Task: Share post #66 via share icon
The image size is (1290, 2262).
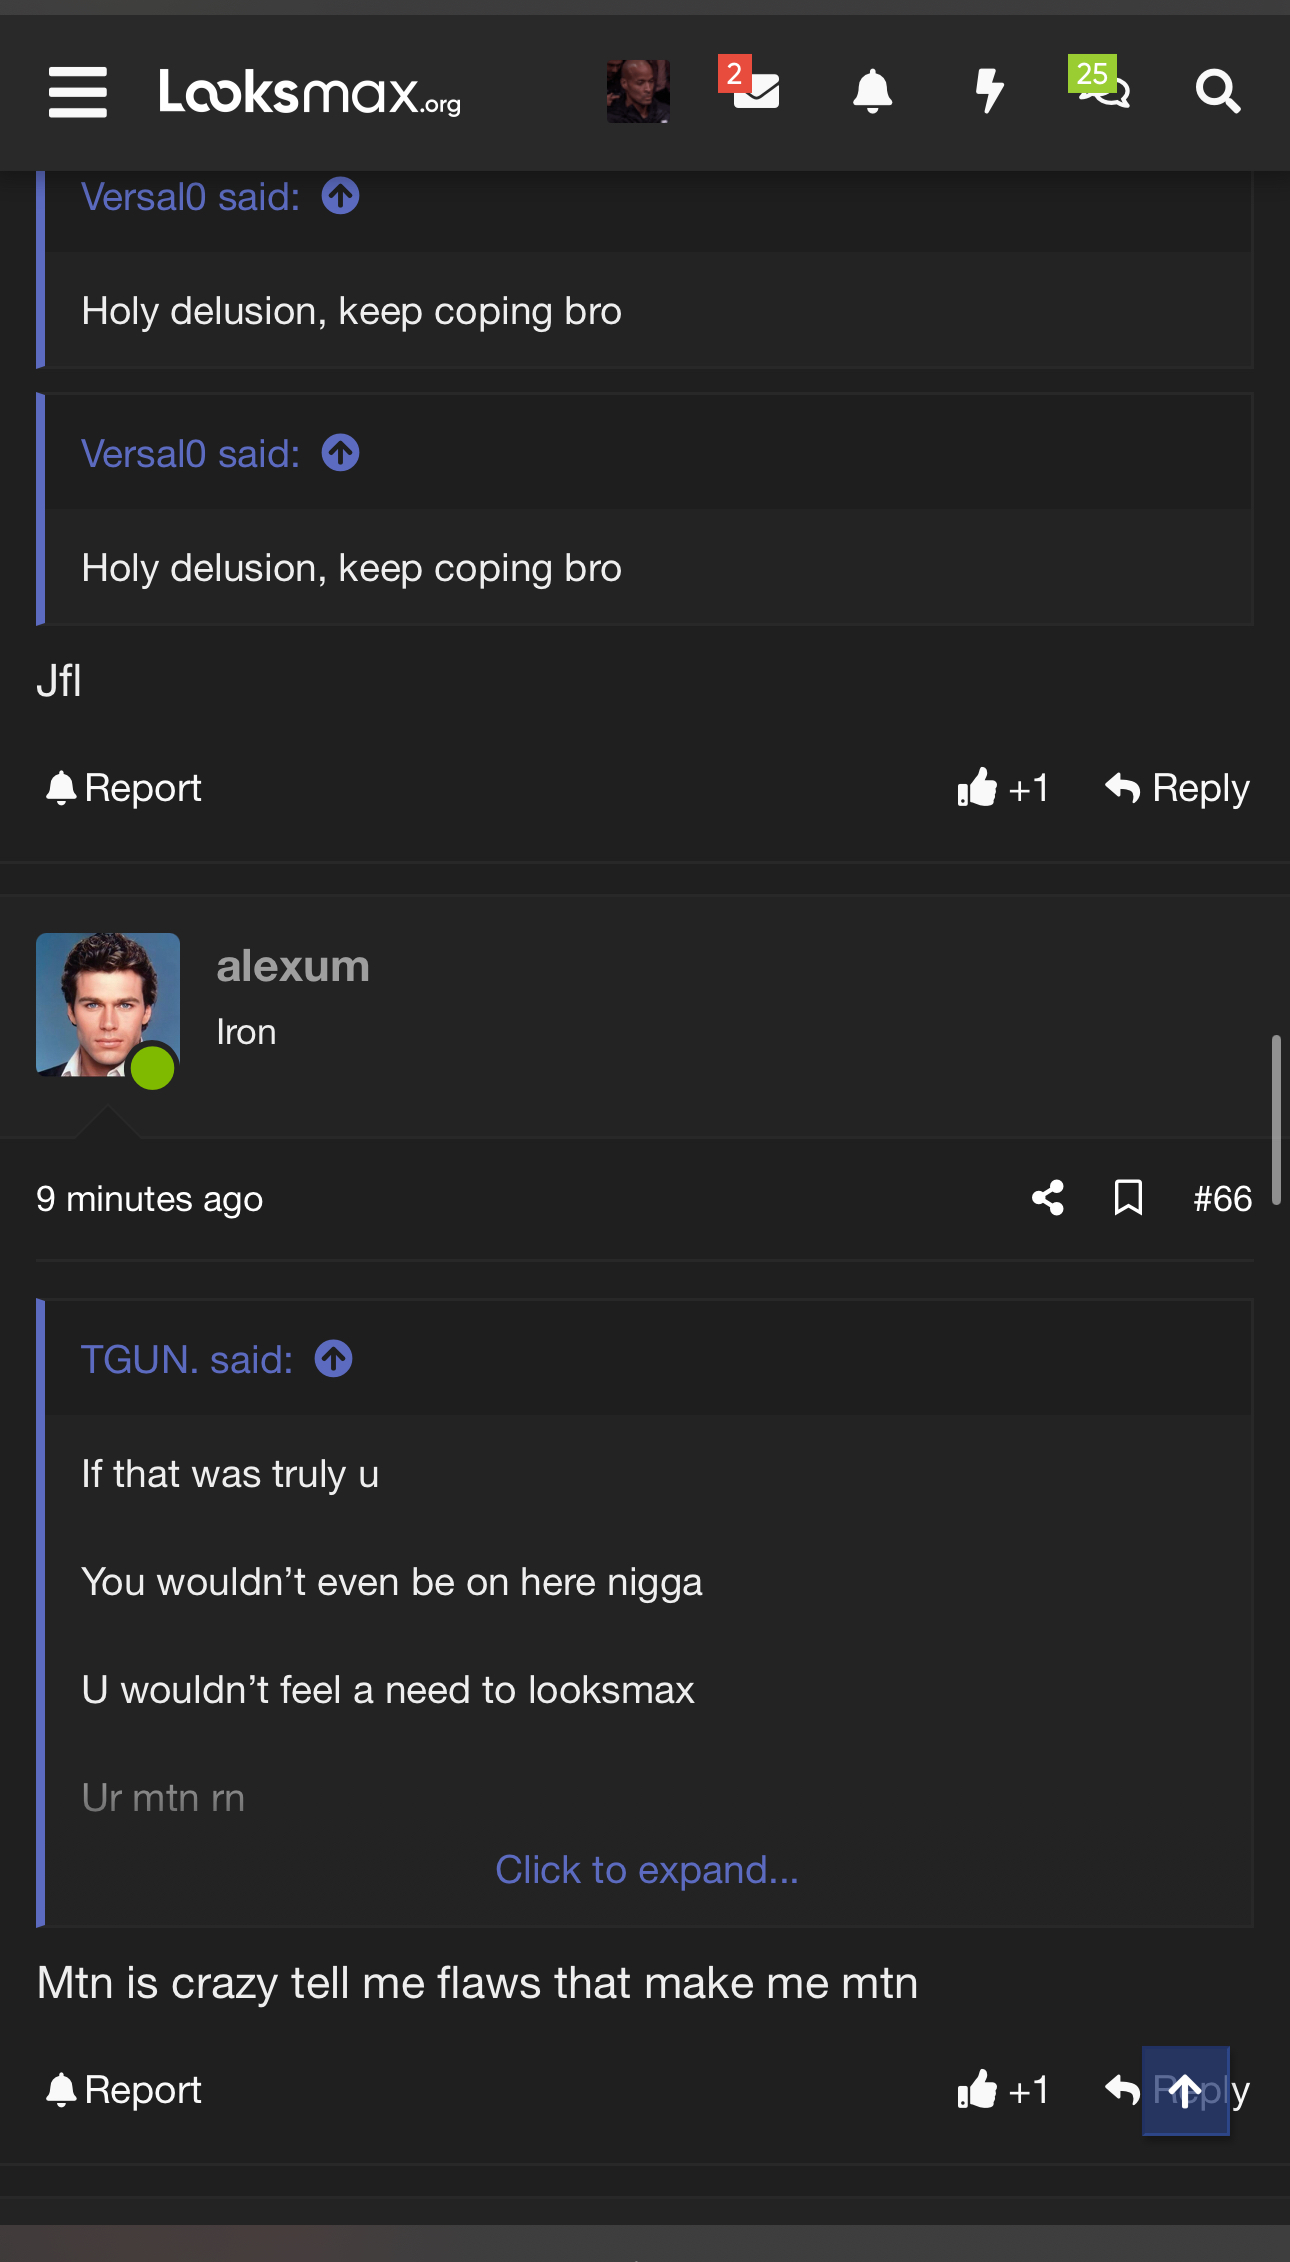Action: [1047, 1197]
